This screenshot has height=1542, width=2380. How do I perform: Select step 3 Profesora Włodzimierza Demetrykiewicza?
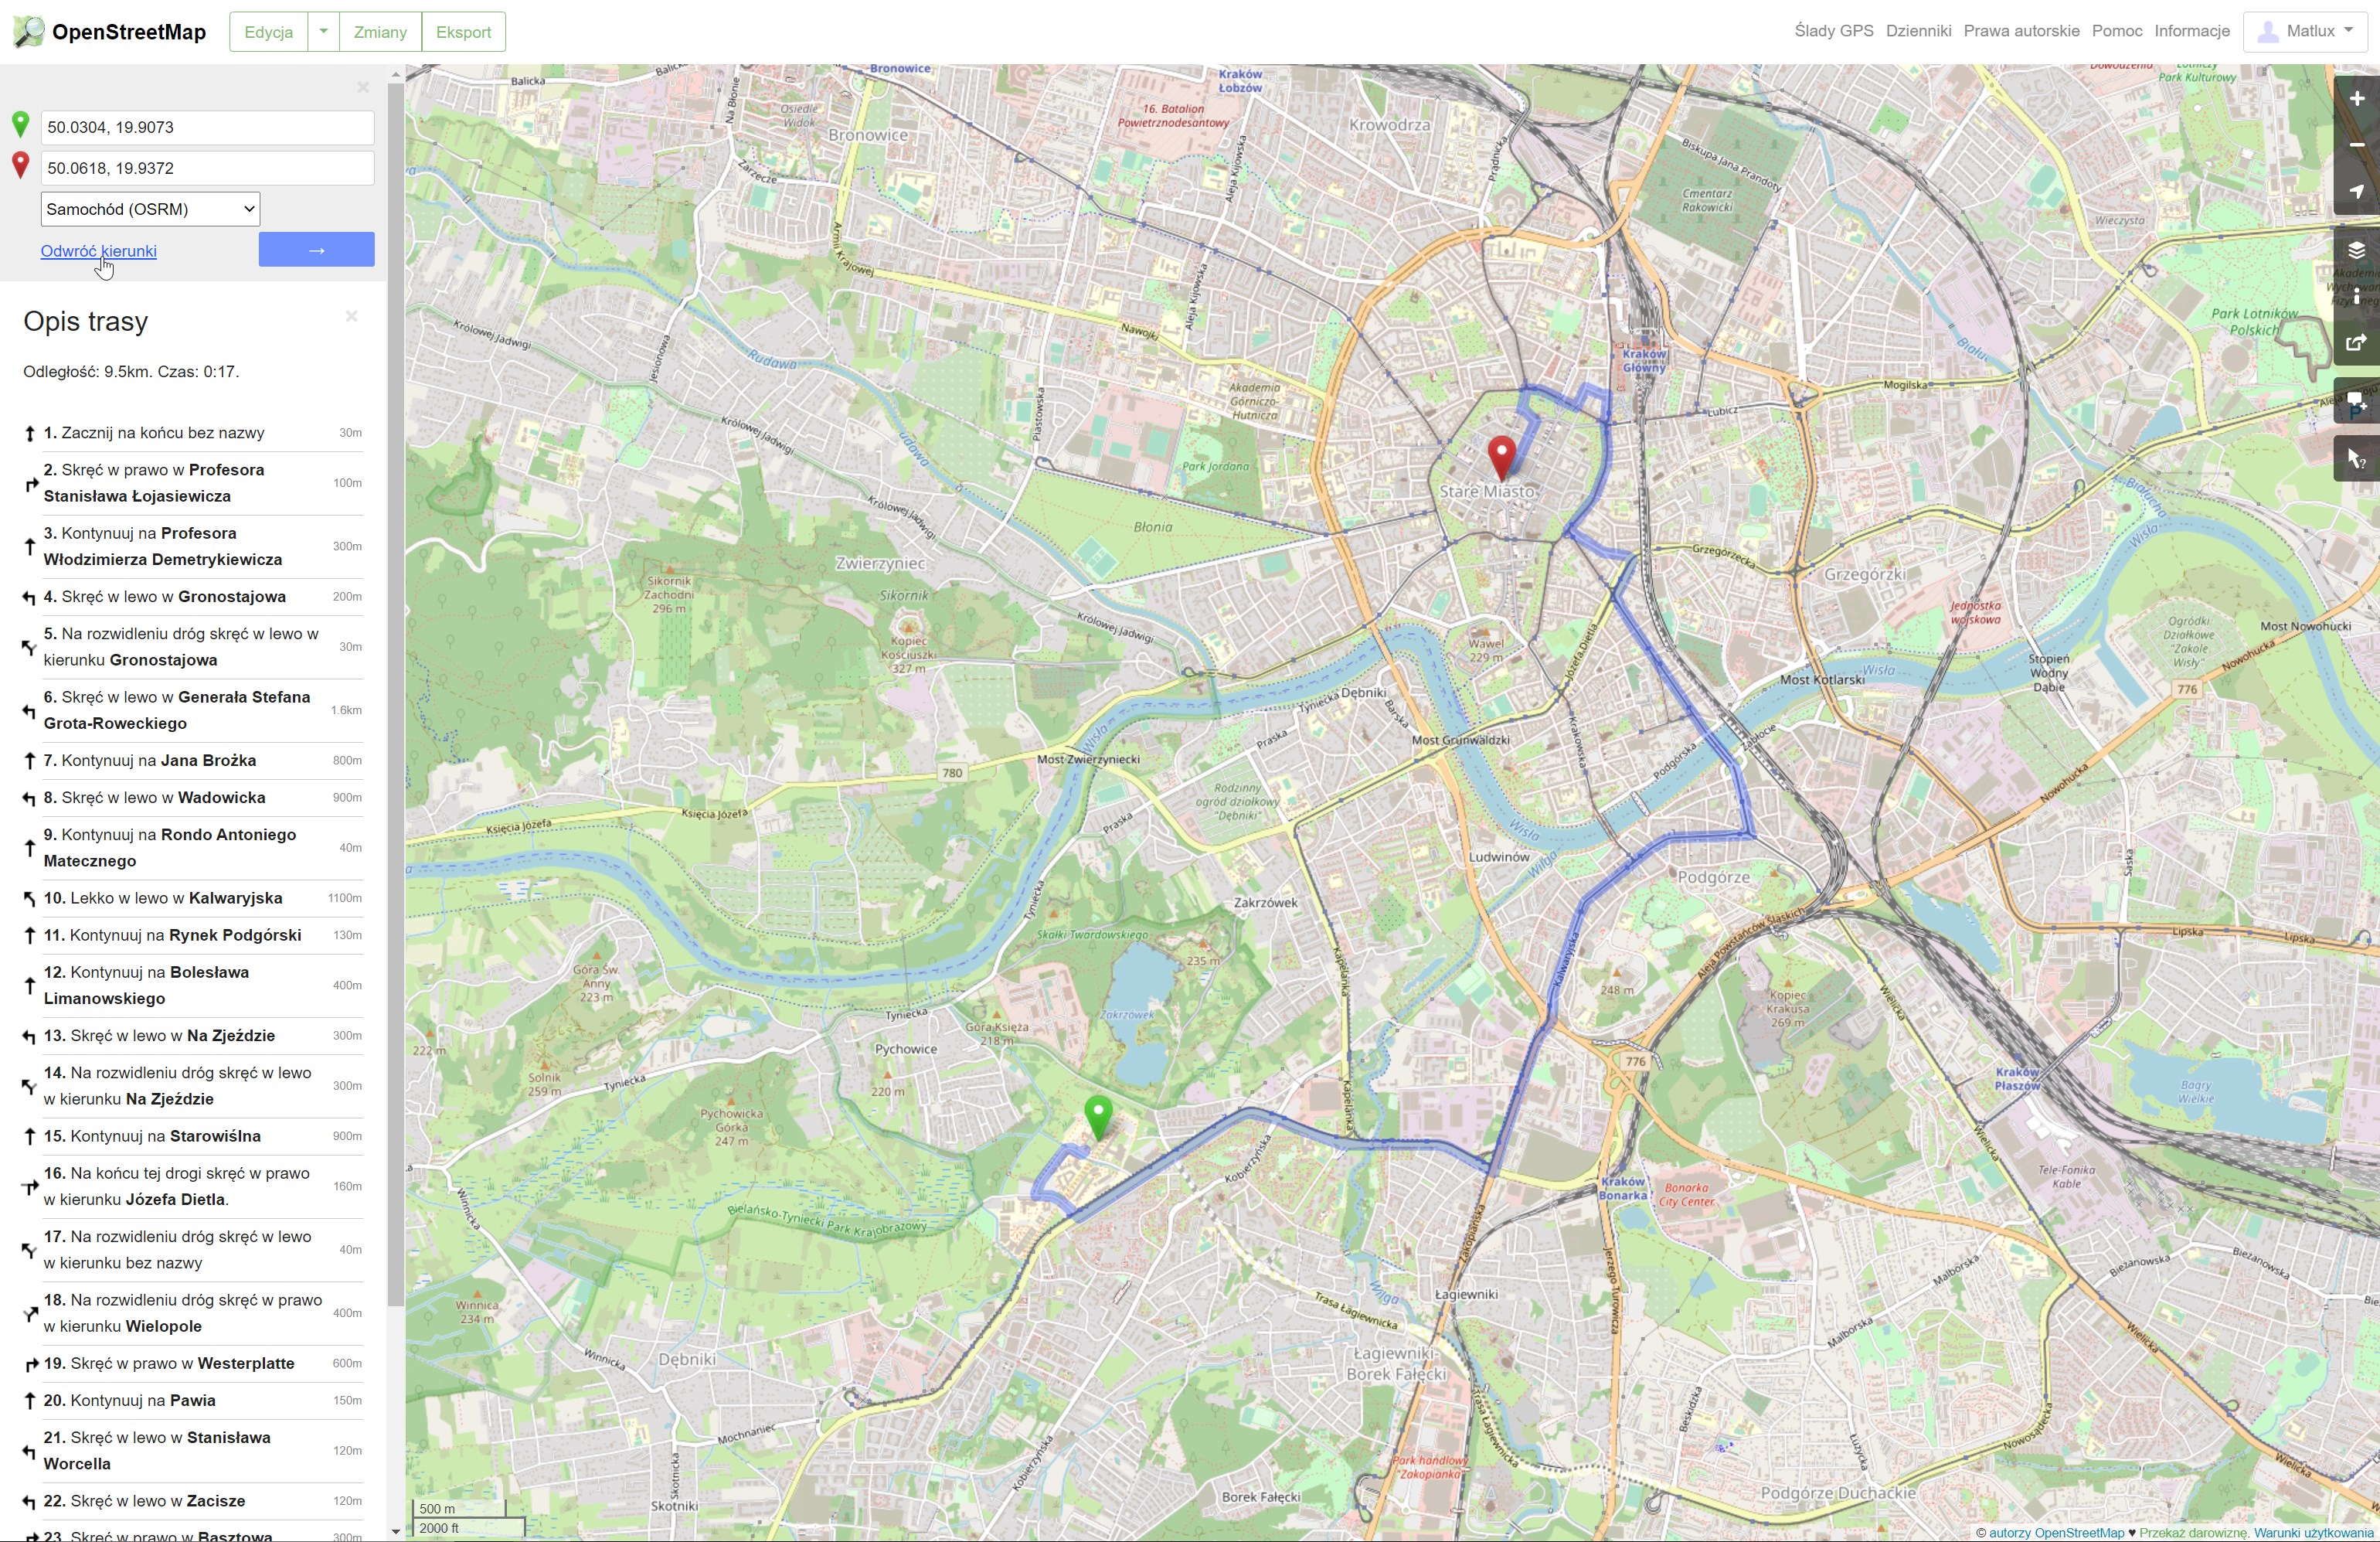[x=192, y=547]
